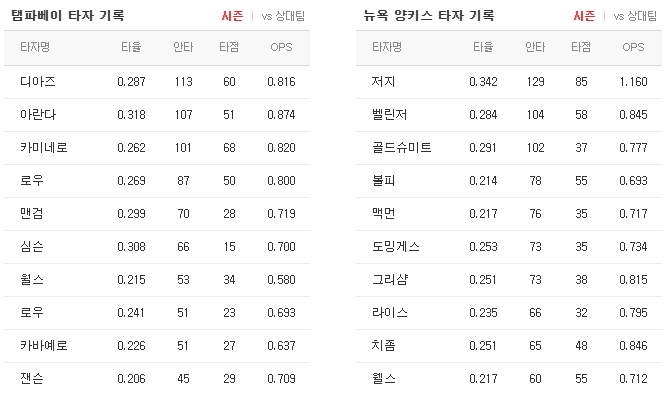666x412 pixels.
Task: Click 골드슈미트 player name
Action: pos(402,148)
